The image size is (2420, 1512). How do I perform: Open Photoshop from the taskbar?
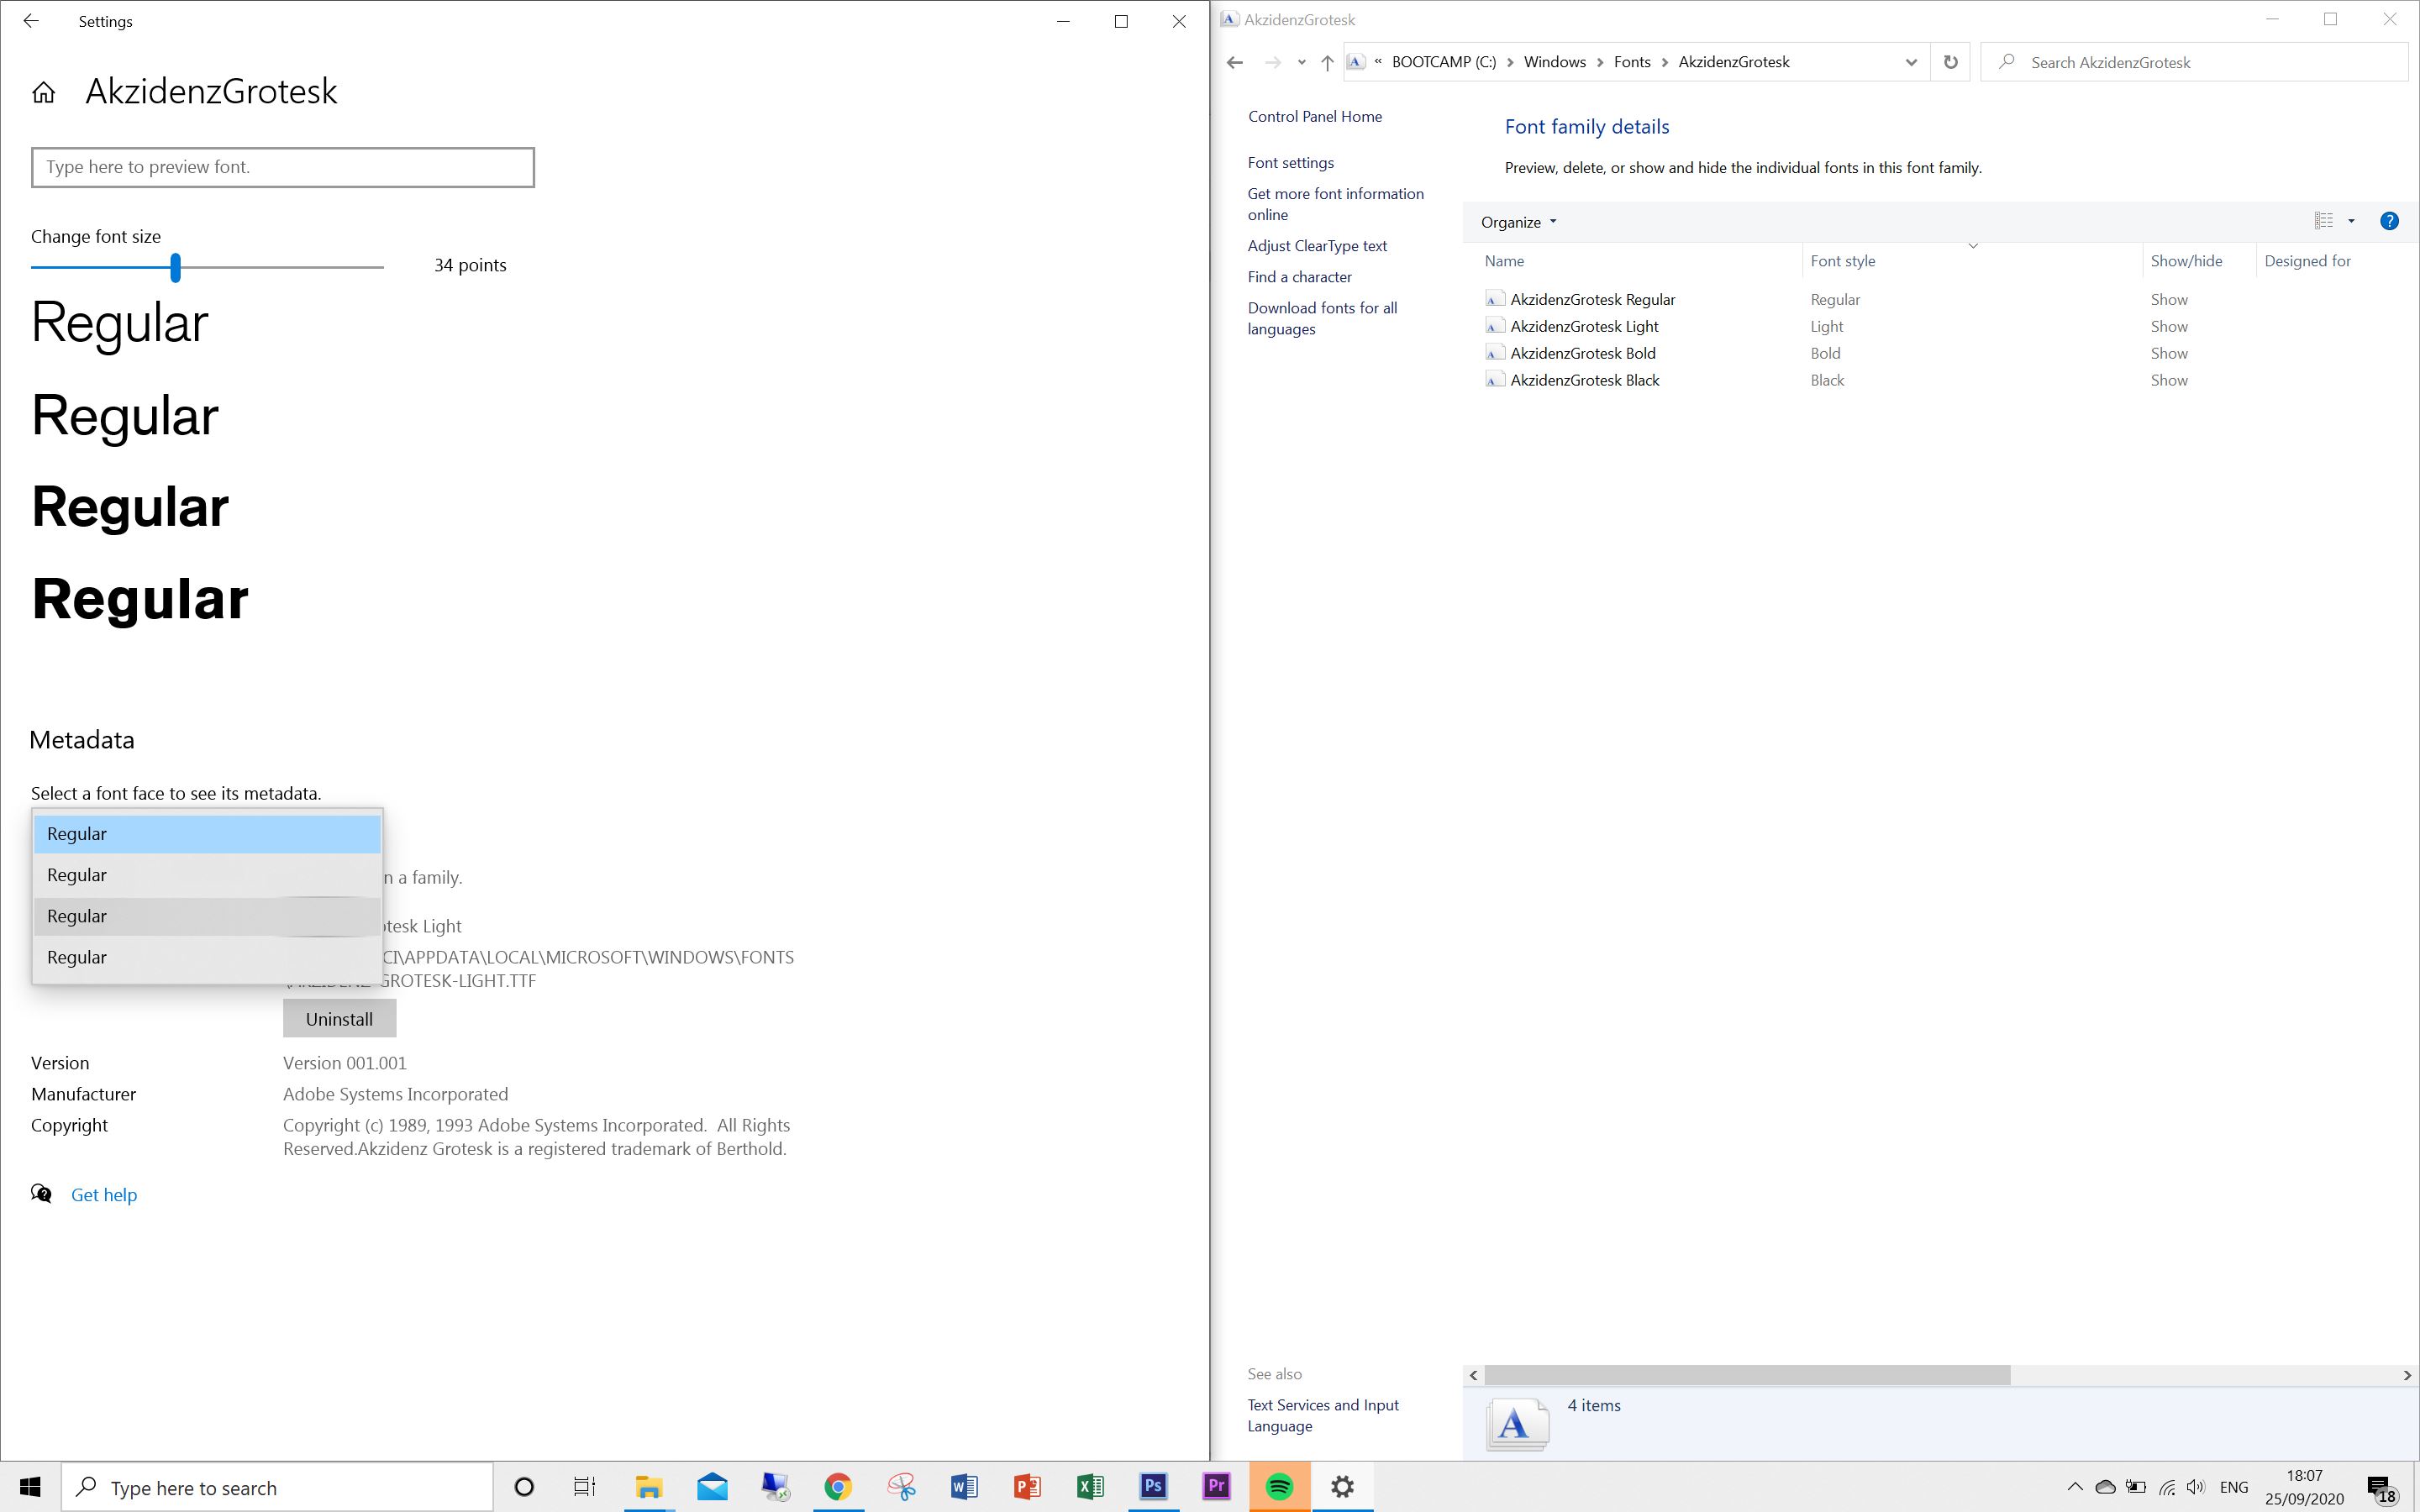tap(1153, 1486)
